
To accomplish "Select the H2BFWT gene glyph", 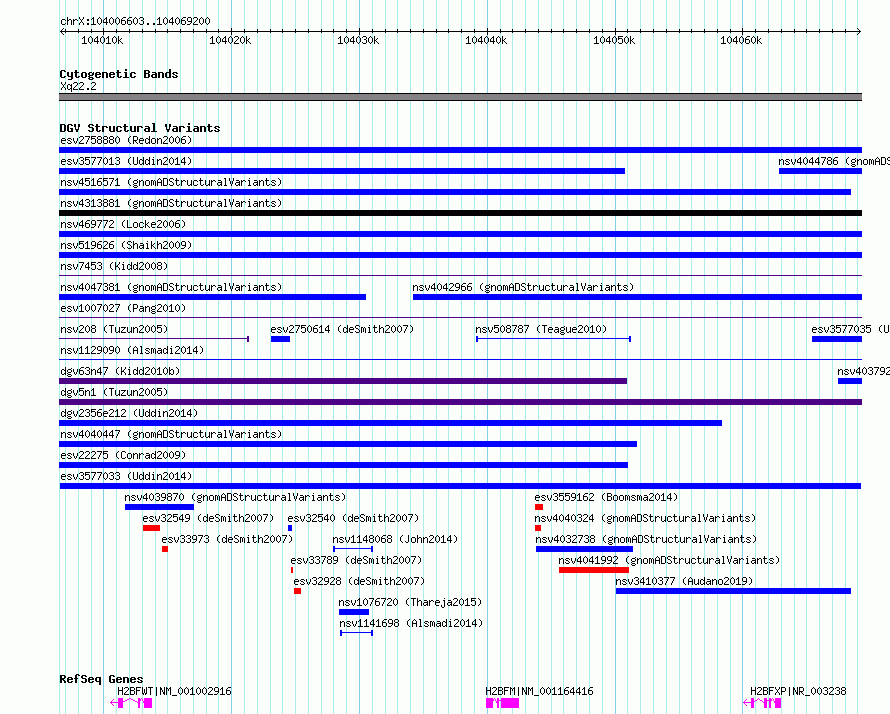I will (131, 703).
